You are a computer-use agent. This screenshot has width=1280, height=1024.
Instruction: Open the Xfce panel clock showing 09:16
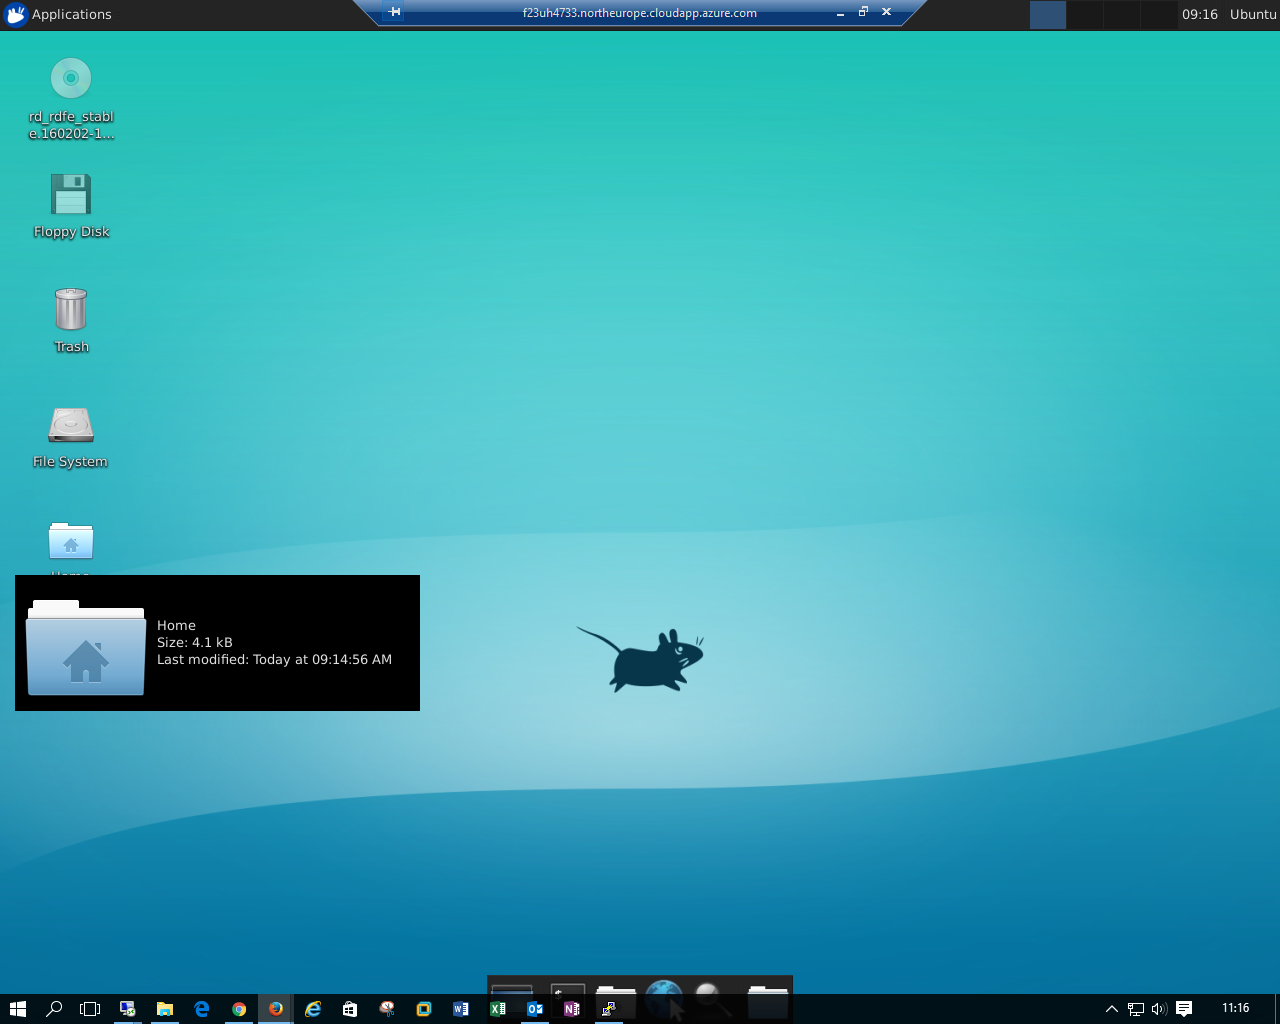tap(1199, 14)
